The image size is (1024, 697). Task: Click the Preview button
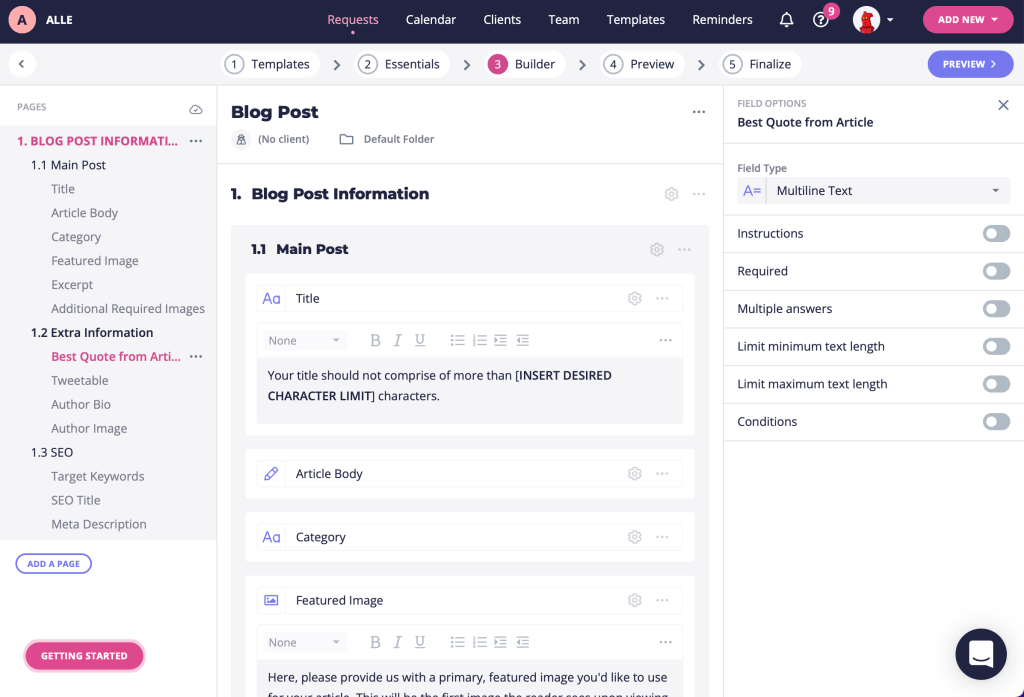point(970,64)
